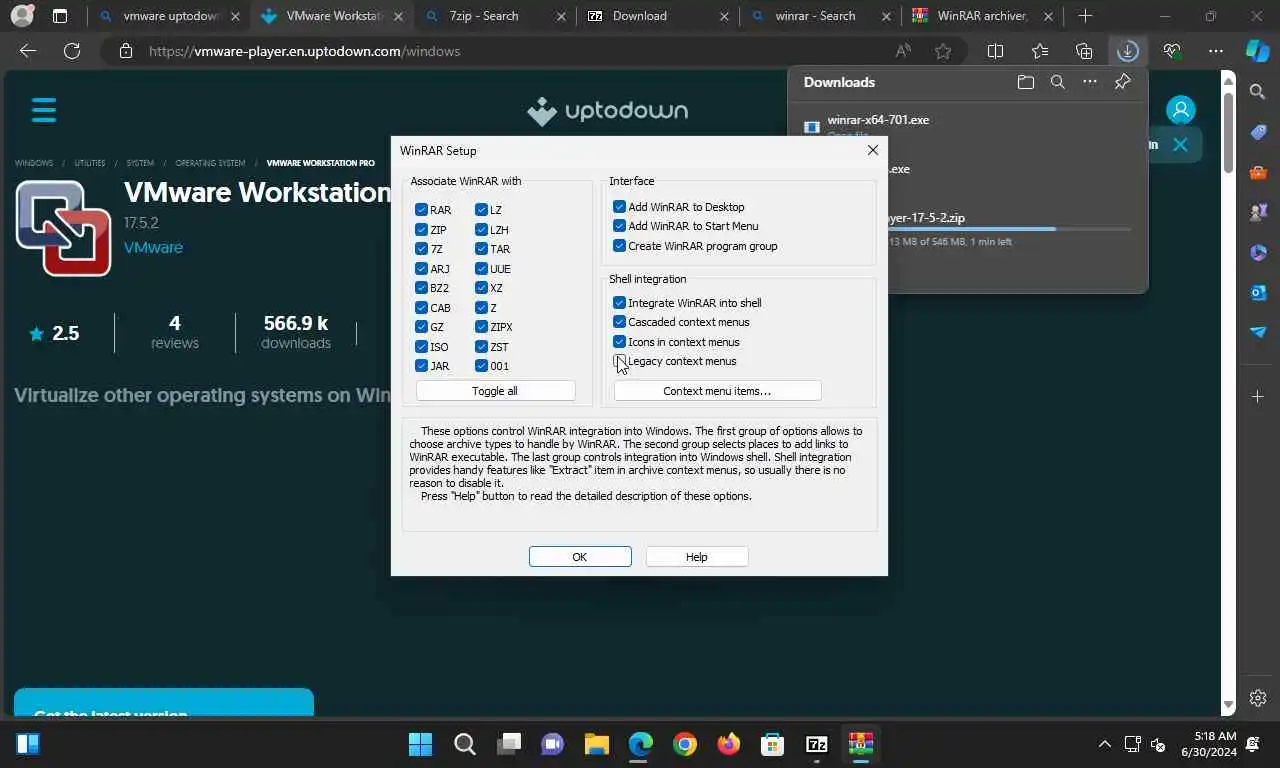Open the More options dots in the Downloads panel
This screenshot has height=768, width=1280.
point(1090,82)
